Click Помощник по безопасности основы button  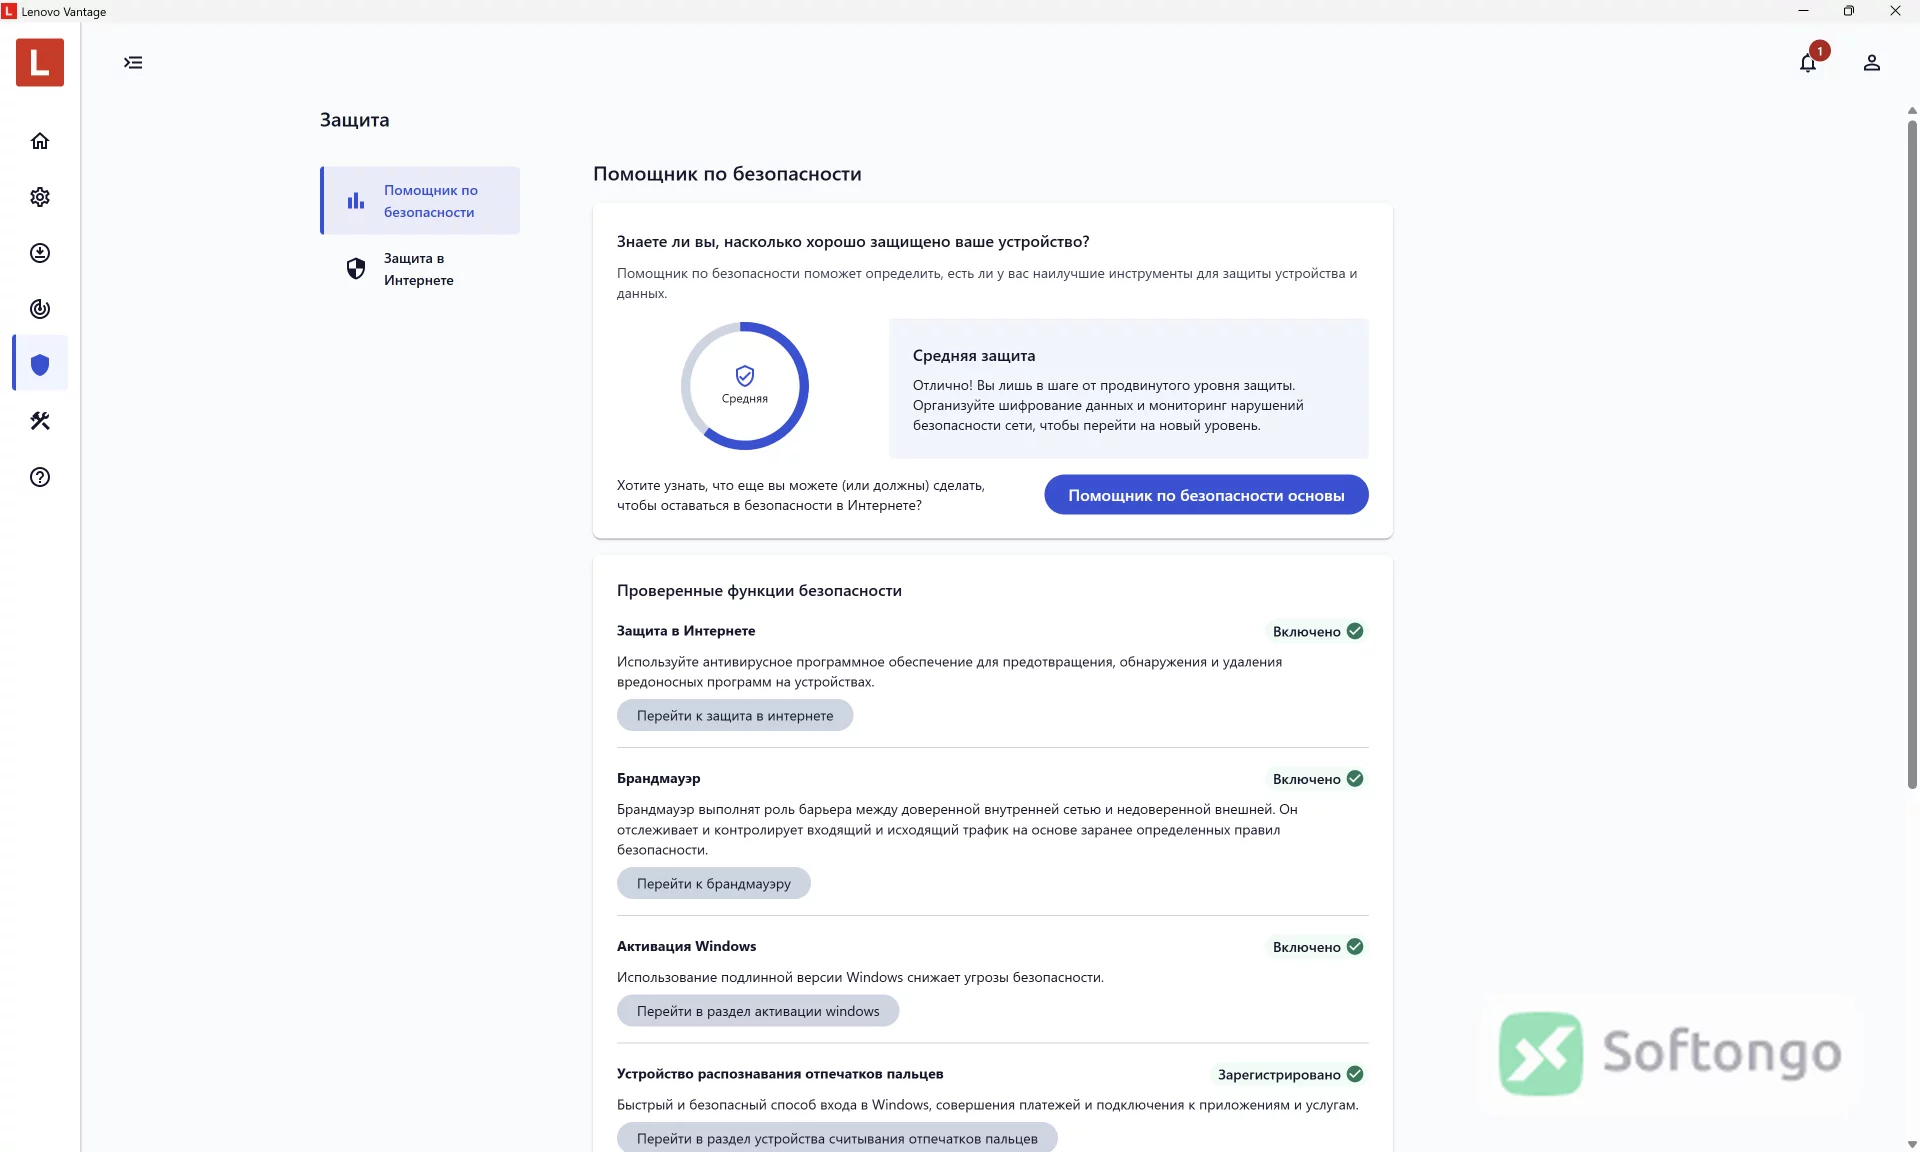coord(1206,495)
